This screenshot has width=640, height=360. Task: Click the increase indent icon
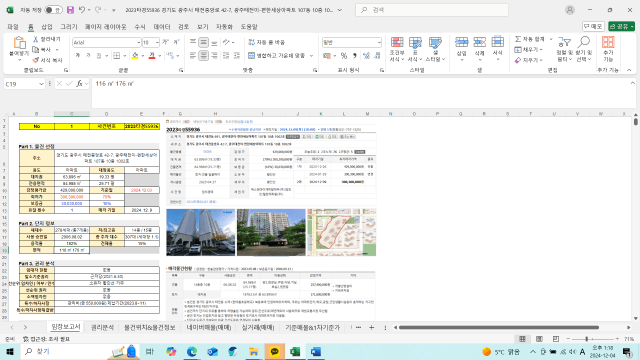click(236, 56)
